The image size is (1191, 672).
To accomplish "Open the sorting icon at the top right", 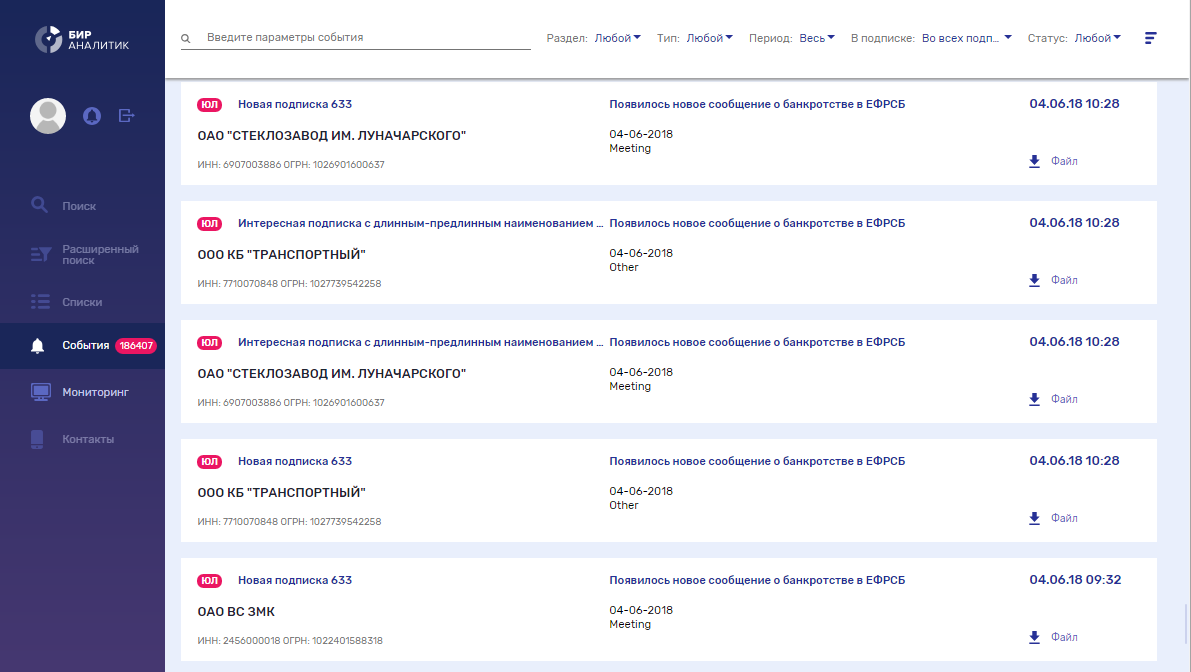I will (1149, 37).
